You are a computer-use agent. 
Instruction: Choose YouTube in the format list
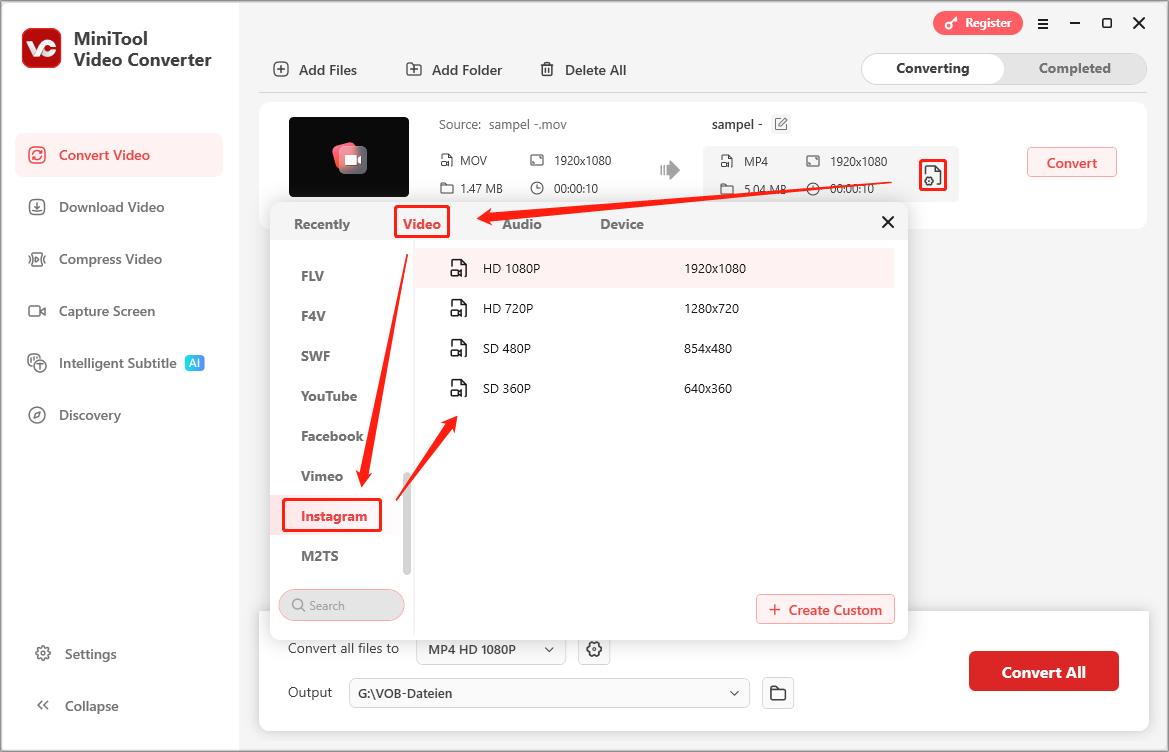pos(329,396)
